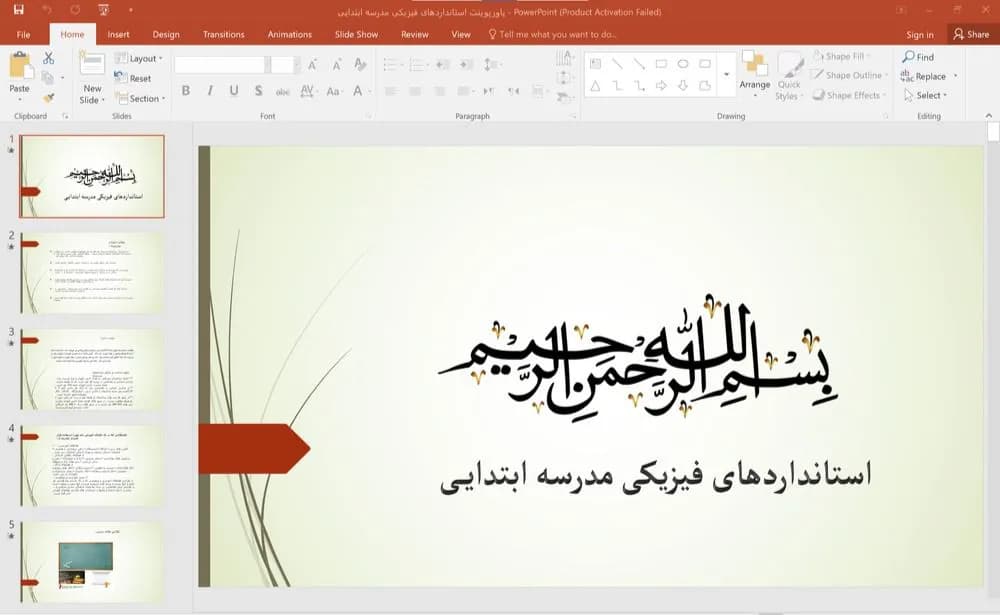Screen dimensions: 1000x615
Task: Click the Reset slide button
Action: pos(133,78)
